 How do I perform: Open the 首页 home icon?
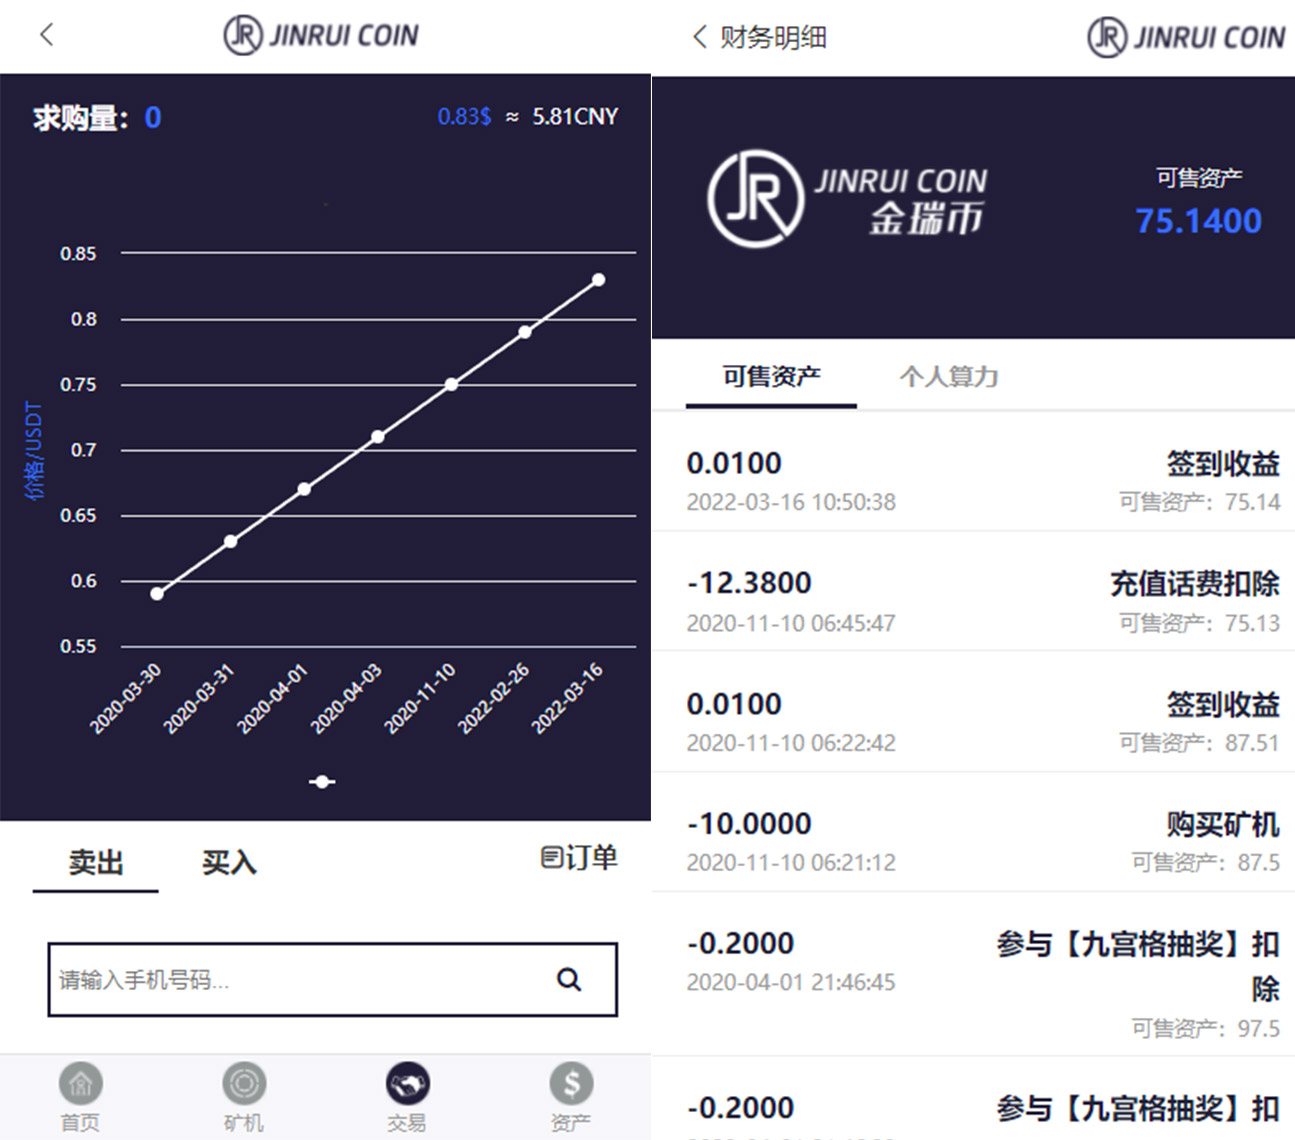click(x=80, y=1084)
